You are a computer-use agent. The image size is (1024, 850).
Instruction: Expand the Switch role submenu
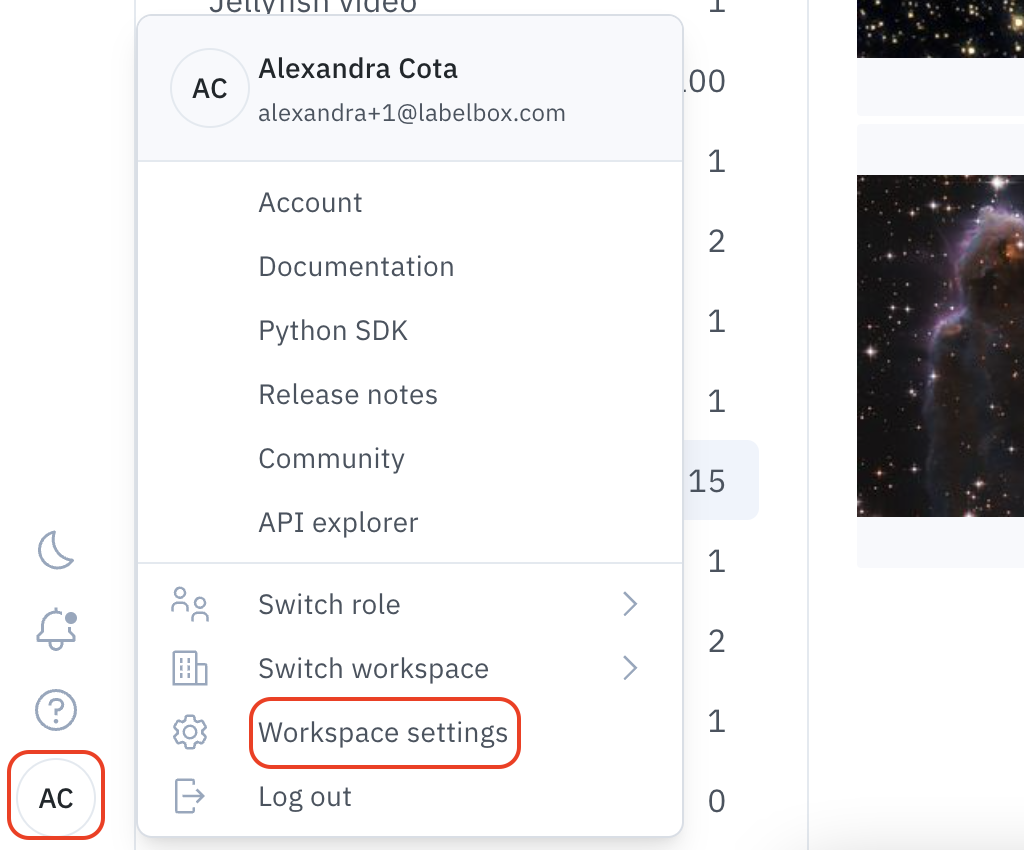tap(410, 605)
